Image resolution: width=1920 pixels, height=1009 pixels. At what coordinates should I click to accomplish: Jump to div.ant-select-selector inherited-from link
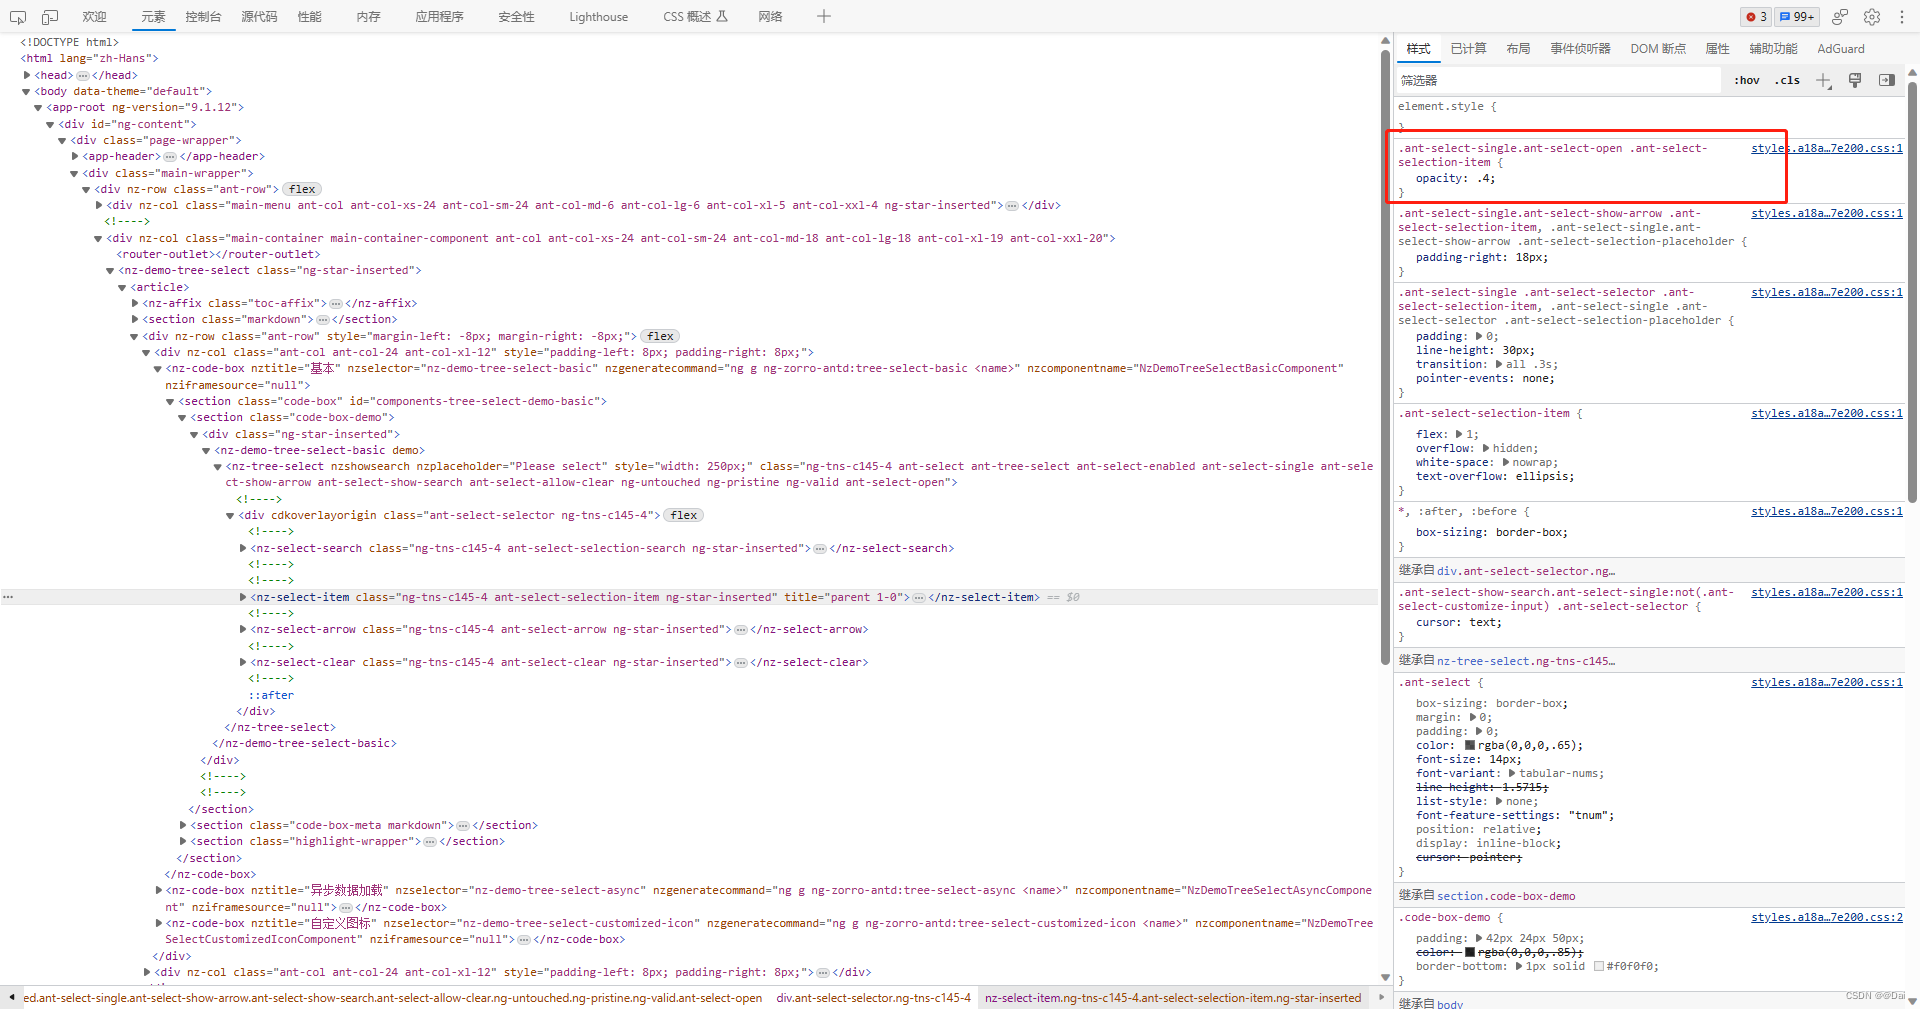[x=1526, y=571]
